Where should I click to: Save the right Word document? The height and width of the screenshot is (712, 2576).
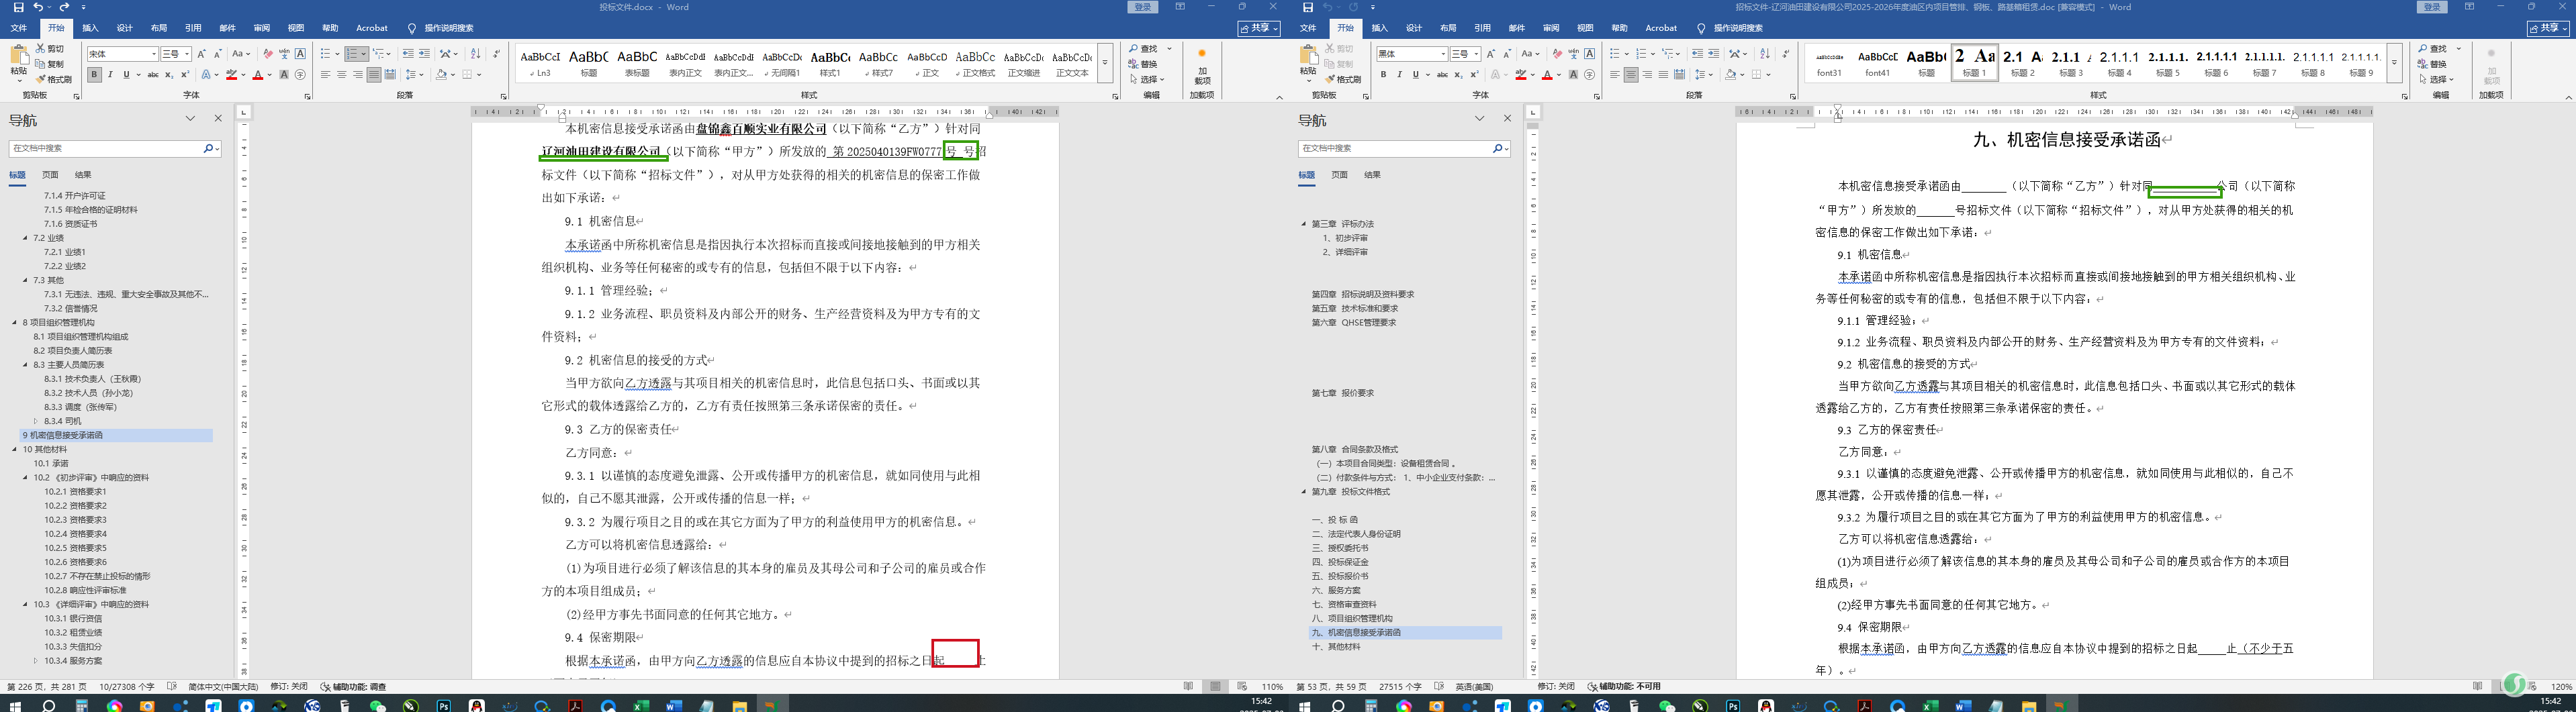1307,7
